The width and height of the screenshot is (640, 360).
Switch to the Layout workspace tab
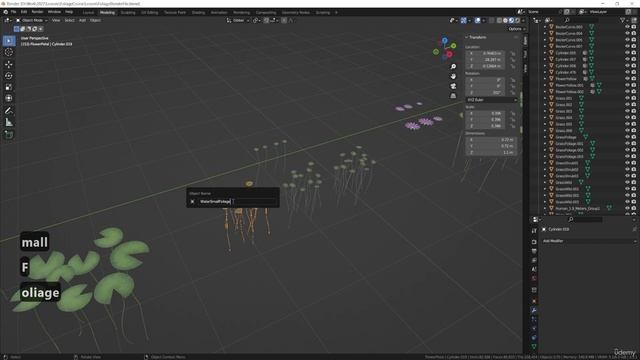point(88,13)
